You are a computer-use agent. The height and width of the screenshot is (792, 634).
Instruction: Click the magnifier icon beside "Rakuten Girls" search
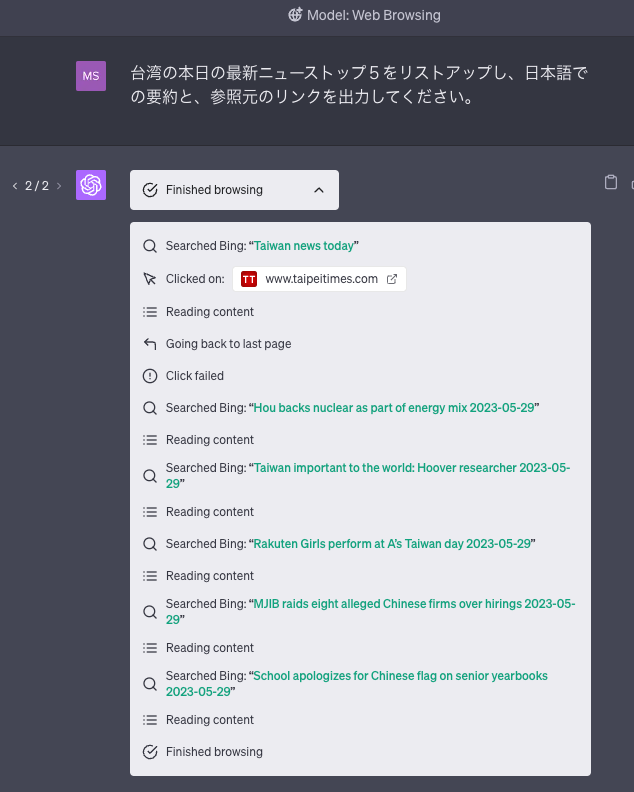[x=150, y=544]
